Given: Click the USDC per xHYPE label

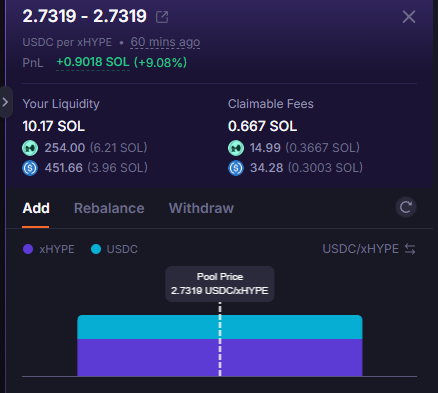Looking at the screenshot, I should pyautogui.click(x=67, y=42).
